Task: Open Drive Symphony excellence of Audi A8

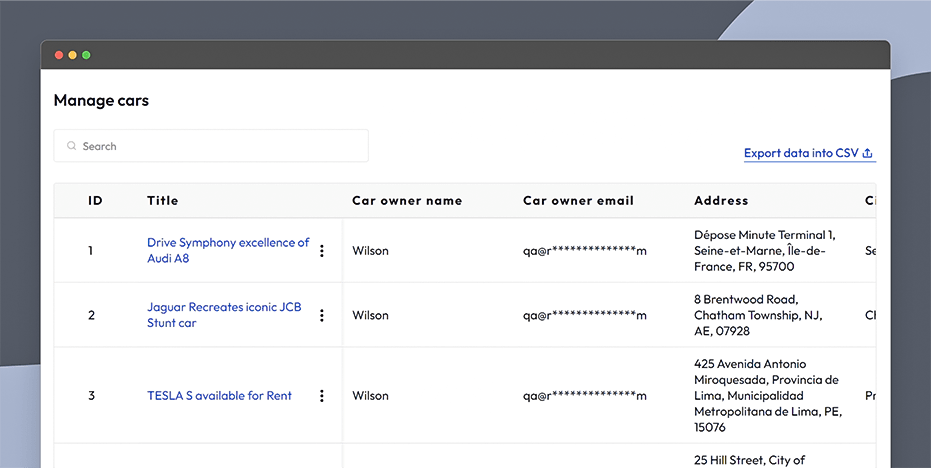Action: click(228, 251)
